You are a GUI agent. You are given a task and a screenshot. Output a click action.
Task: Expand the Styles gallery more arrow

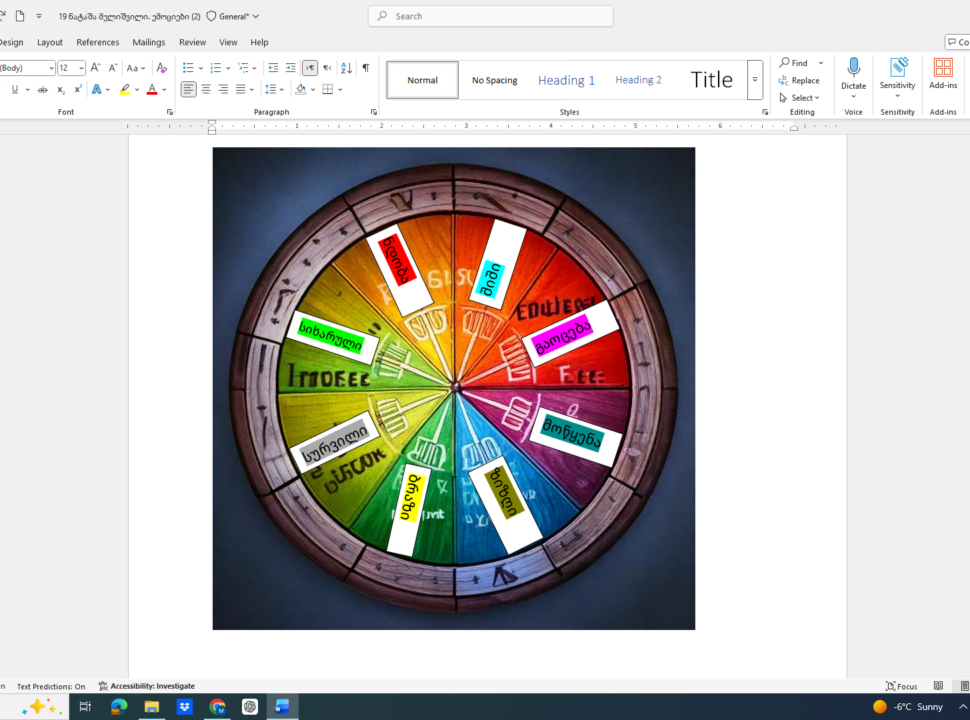tap(755, 80)
